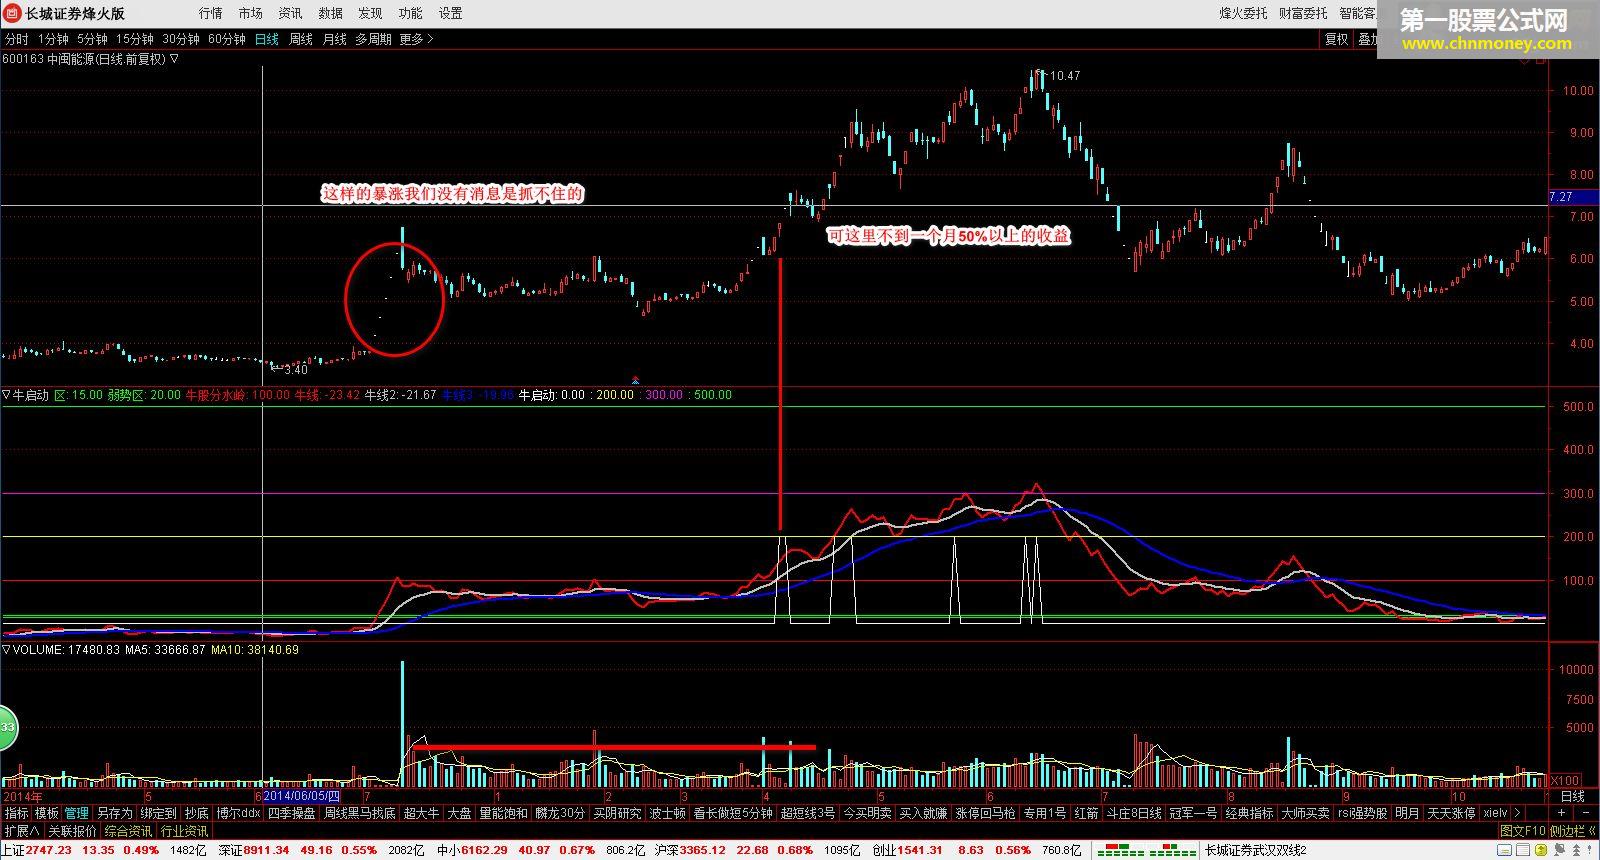This screenshot has height=860, width=1600.
Task: Open dropdown triangle before VOLUME indicator
Action: coord(6,650)
